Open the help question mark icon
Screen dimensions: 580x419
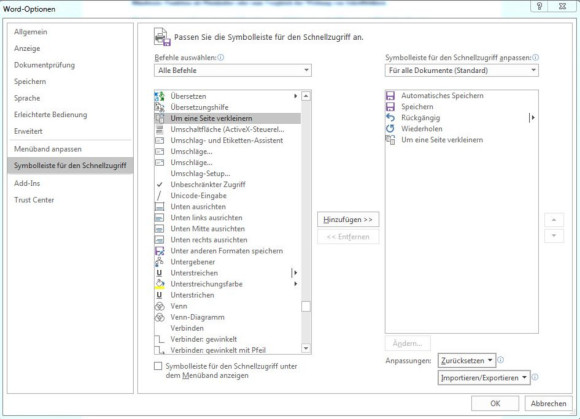539,6
